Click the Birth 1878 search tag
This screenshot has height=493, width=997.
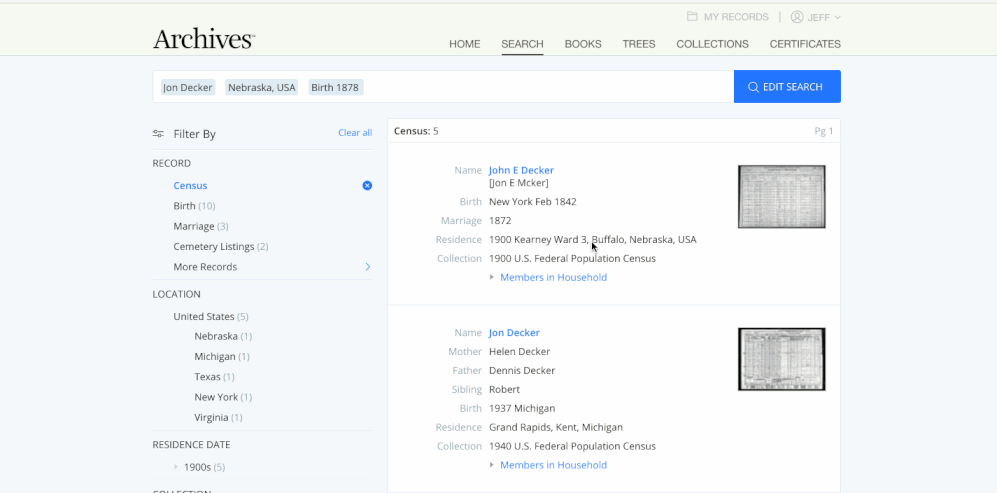coord(335,87)
